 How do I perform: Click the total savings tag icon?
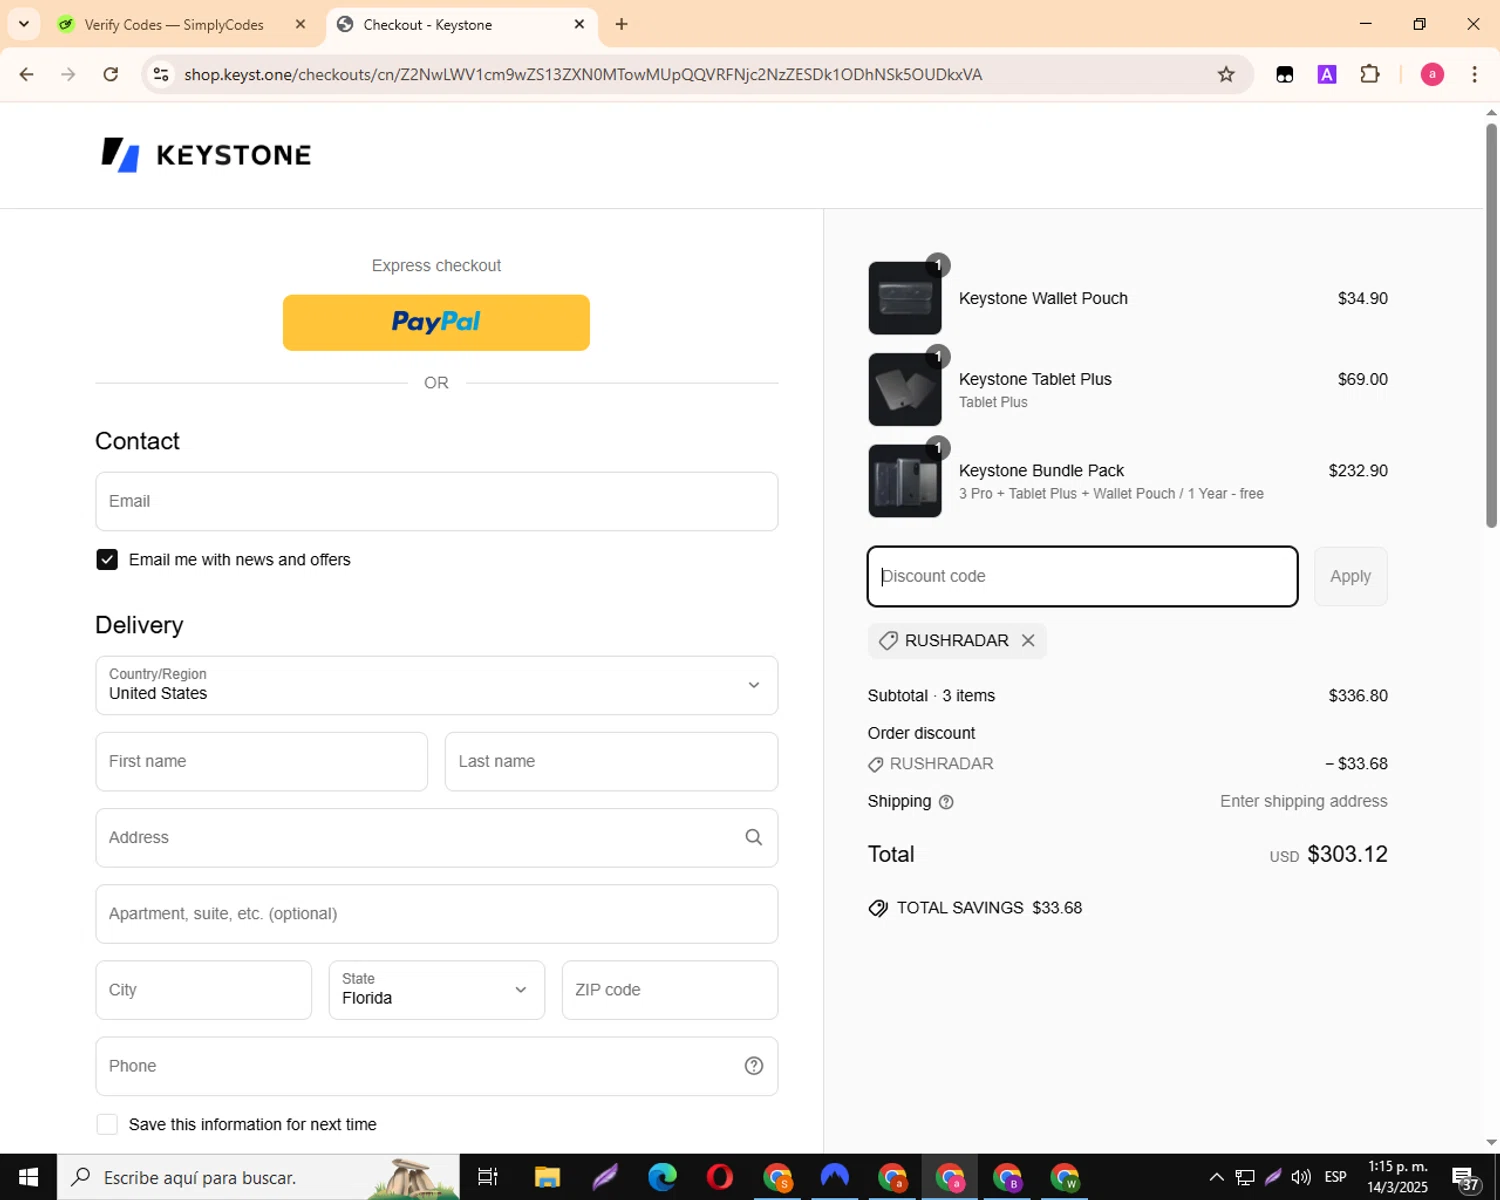[878, 908]
